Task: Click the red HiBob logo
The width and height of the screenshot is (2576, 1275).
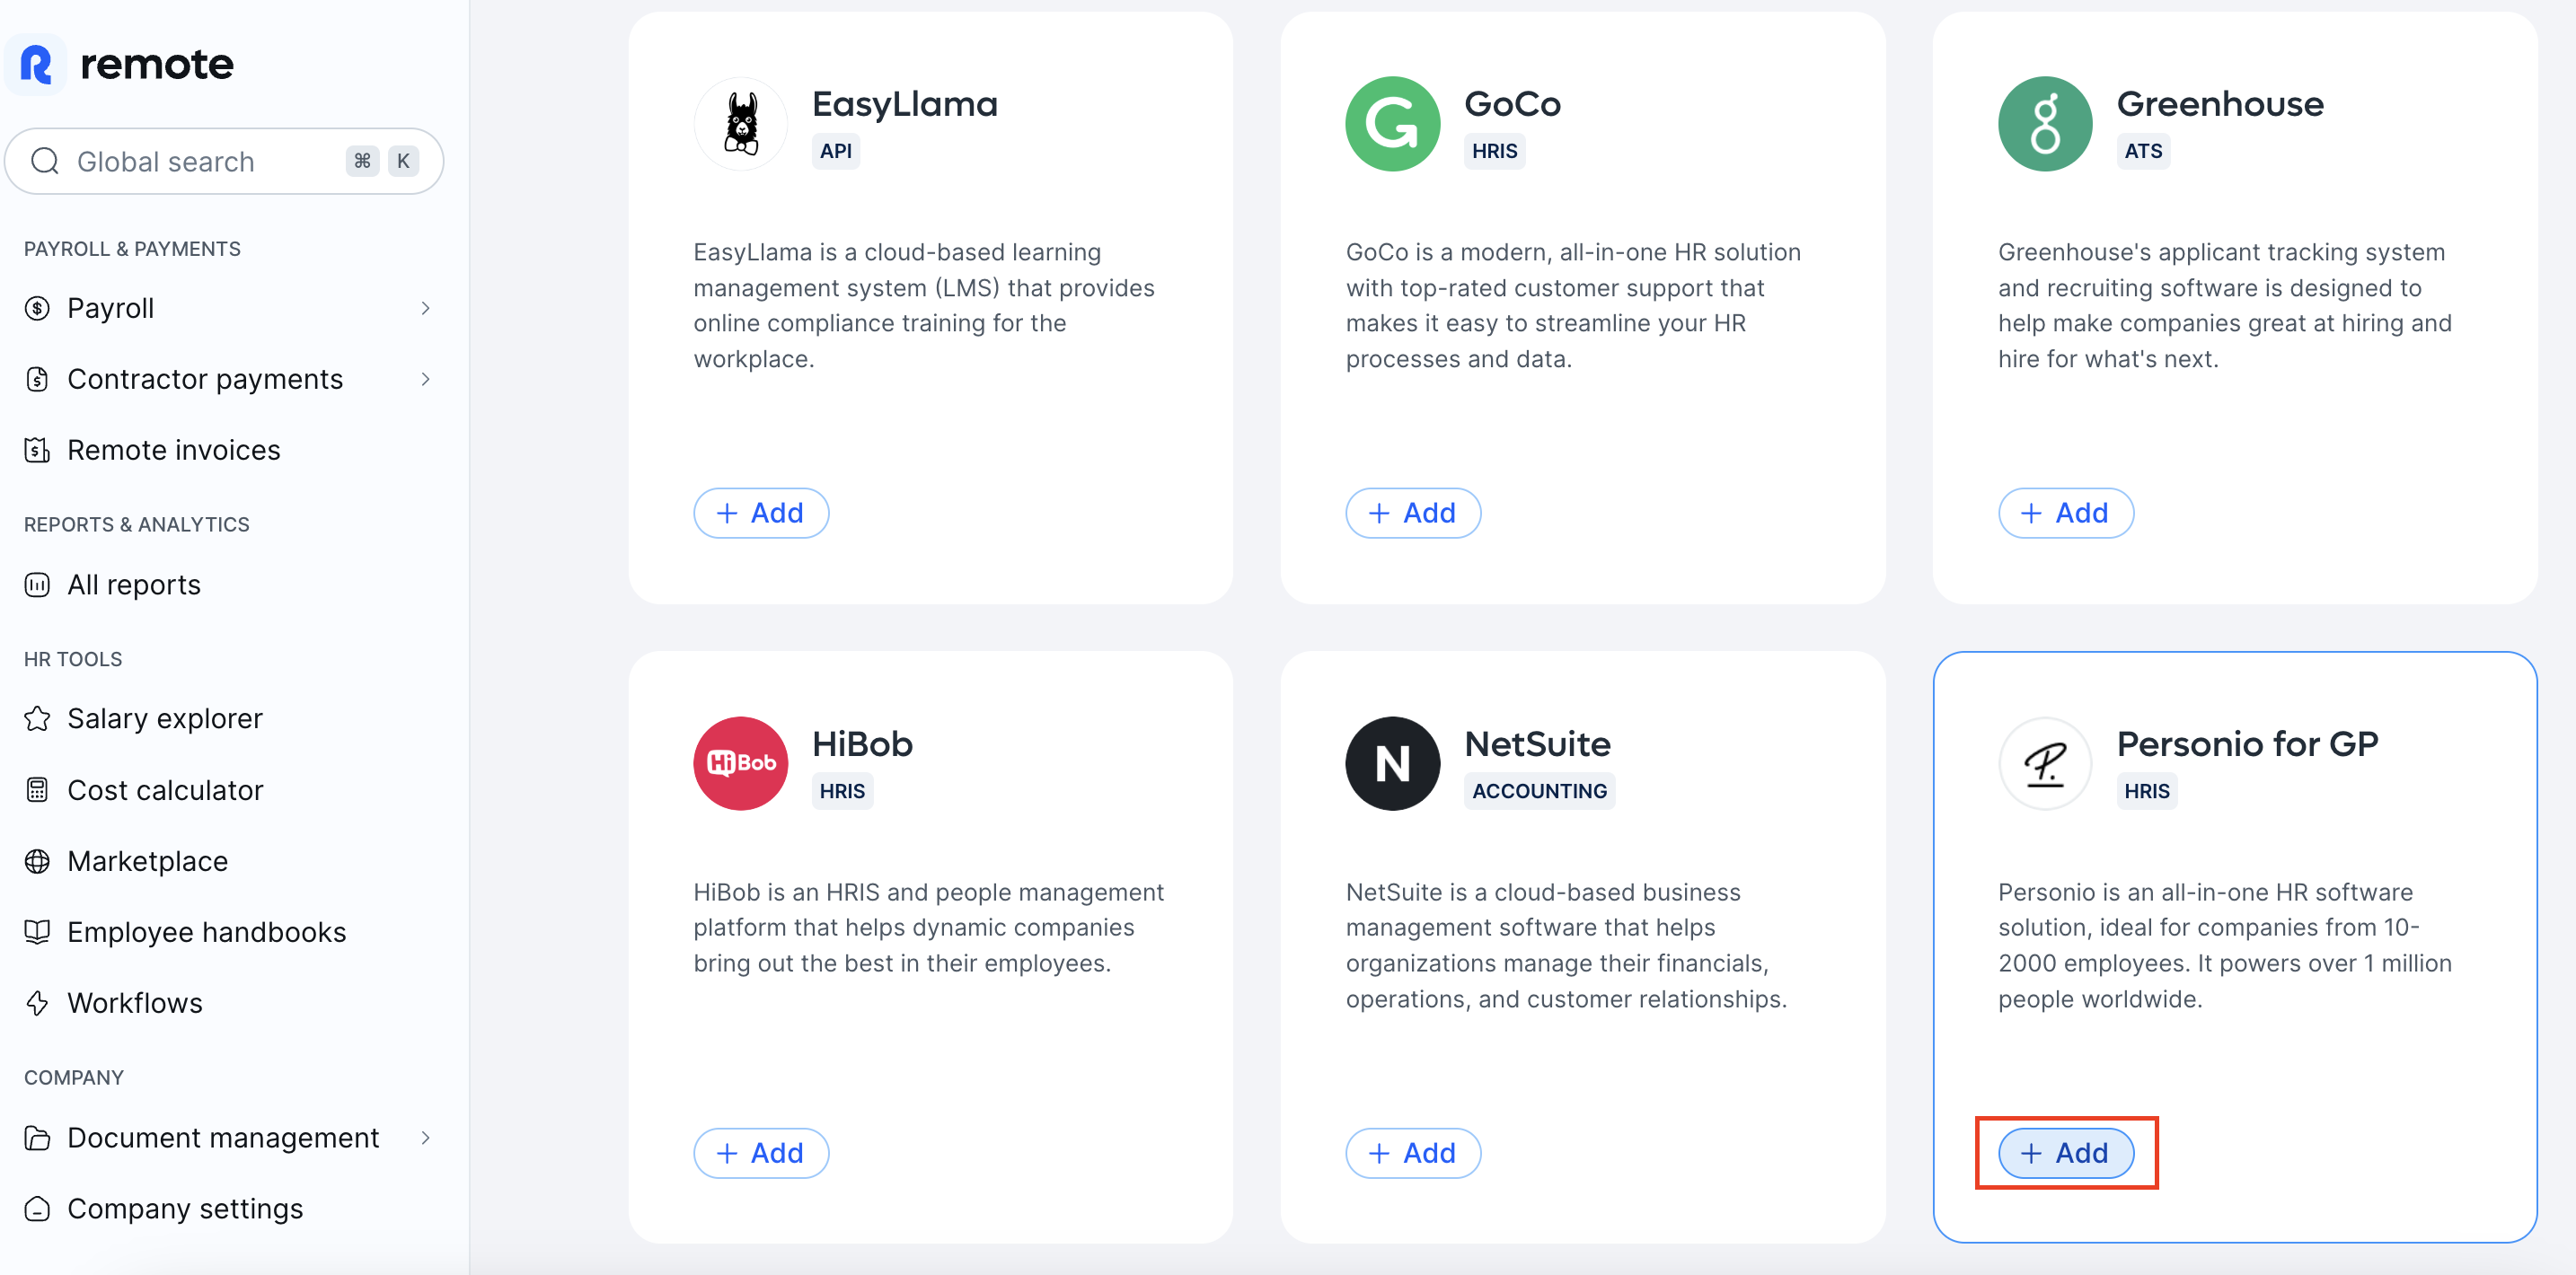Action: click(741, 764)
